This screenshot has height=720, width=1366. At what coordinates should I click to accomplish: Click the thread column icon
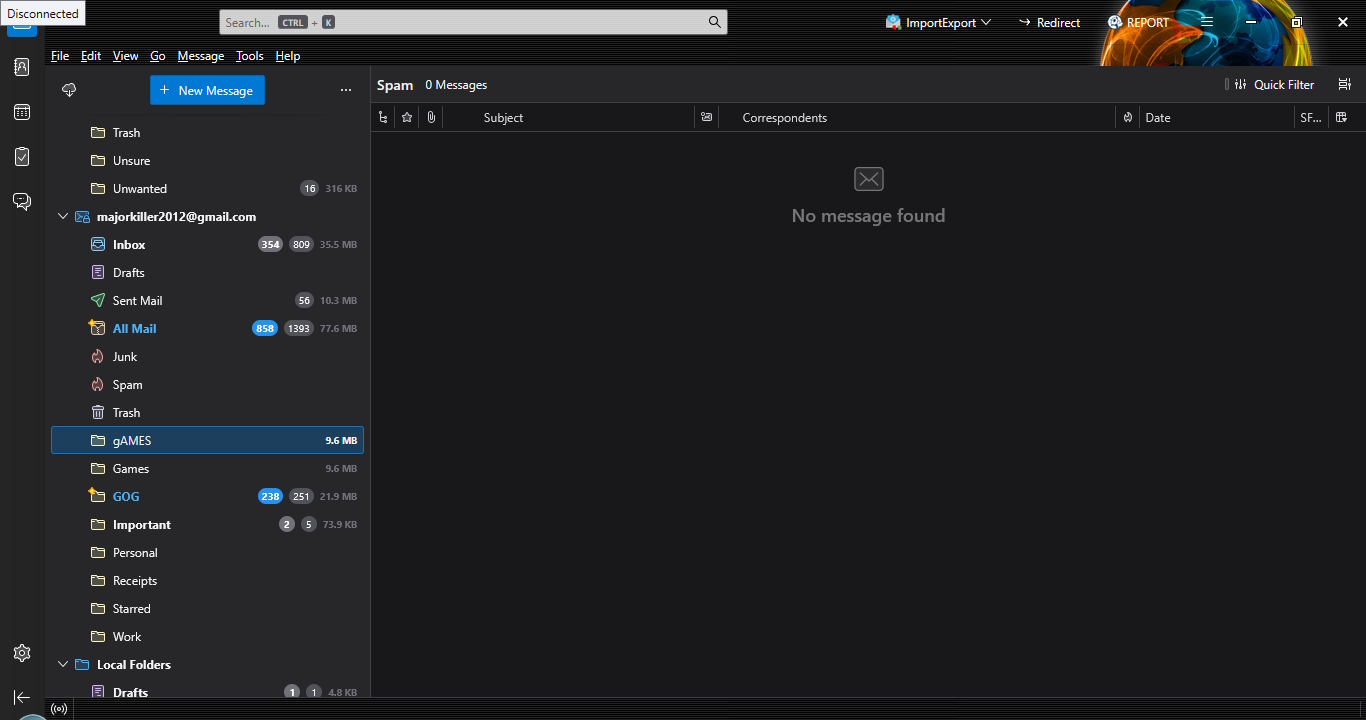(x=383, y=118)
